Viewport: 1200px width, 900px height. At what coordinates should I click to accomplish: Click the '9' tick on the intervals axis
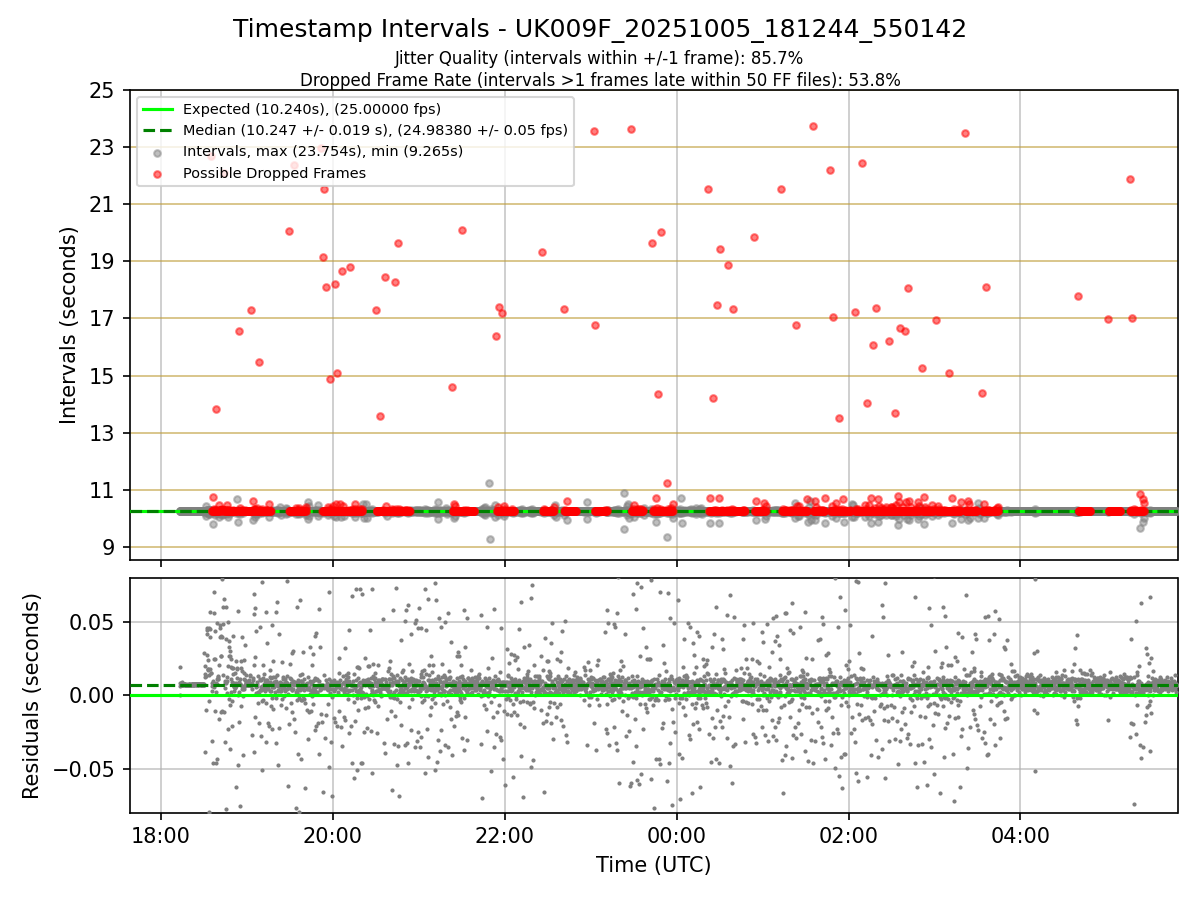(109, 547)
